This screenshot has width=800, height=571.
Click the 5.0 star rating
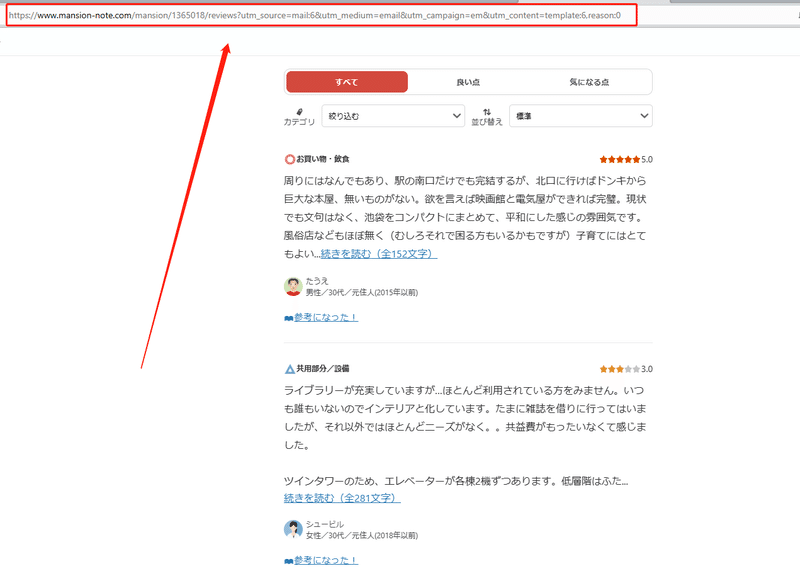[x=626, y=159]
